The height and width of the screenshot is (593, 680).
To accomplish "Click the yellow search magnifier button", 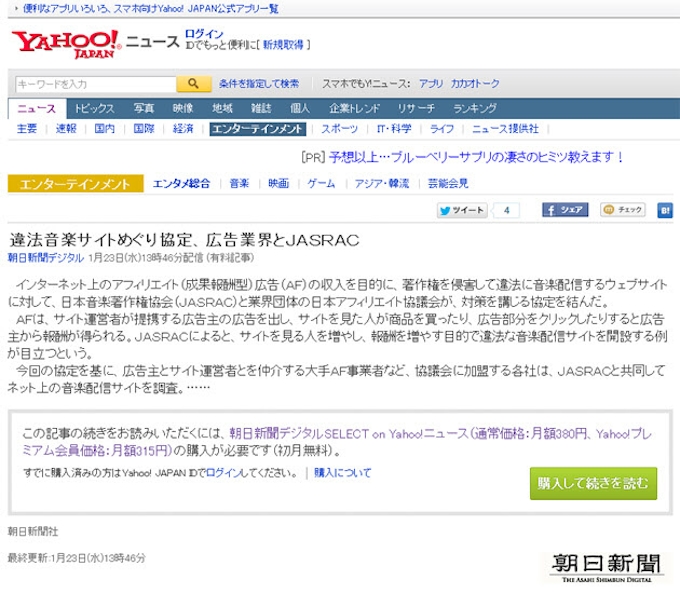I will (x=193, y=84).
